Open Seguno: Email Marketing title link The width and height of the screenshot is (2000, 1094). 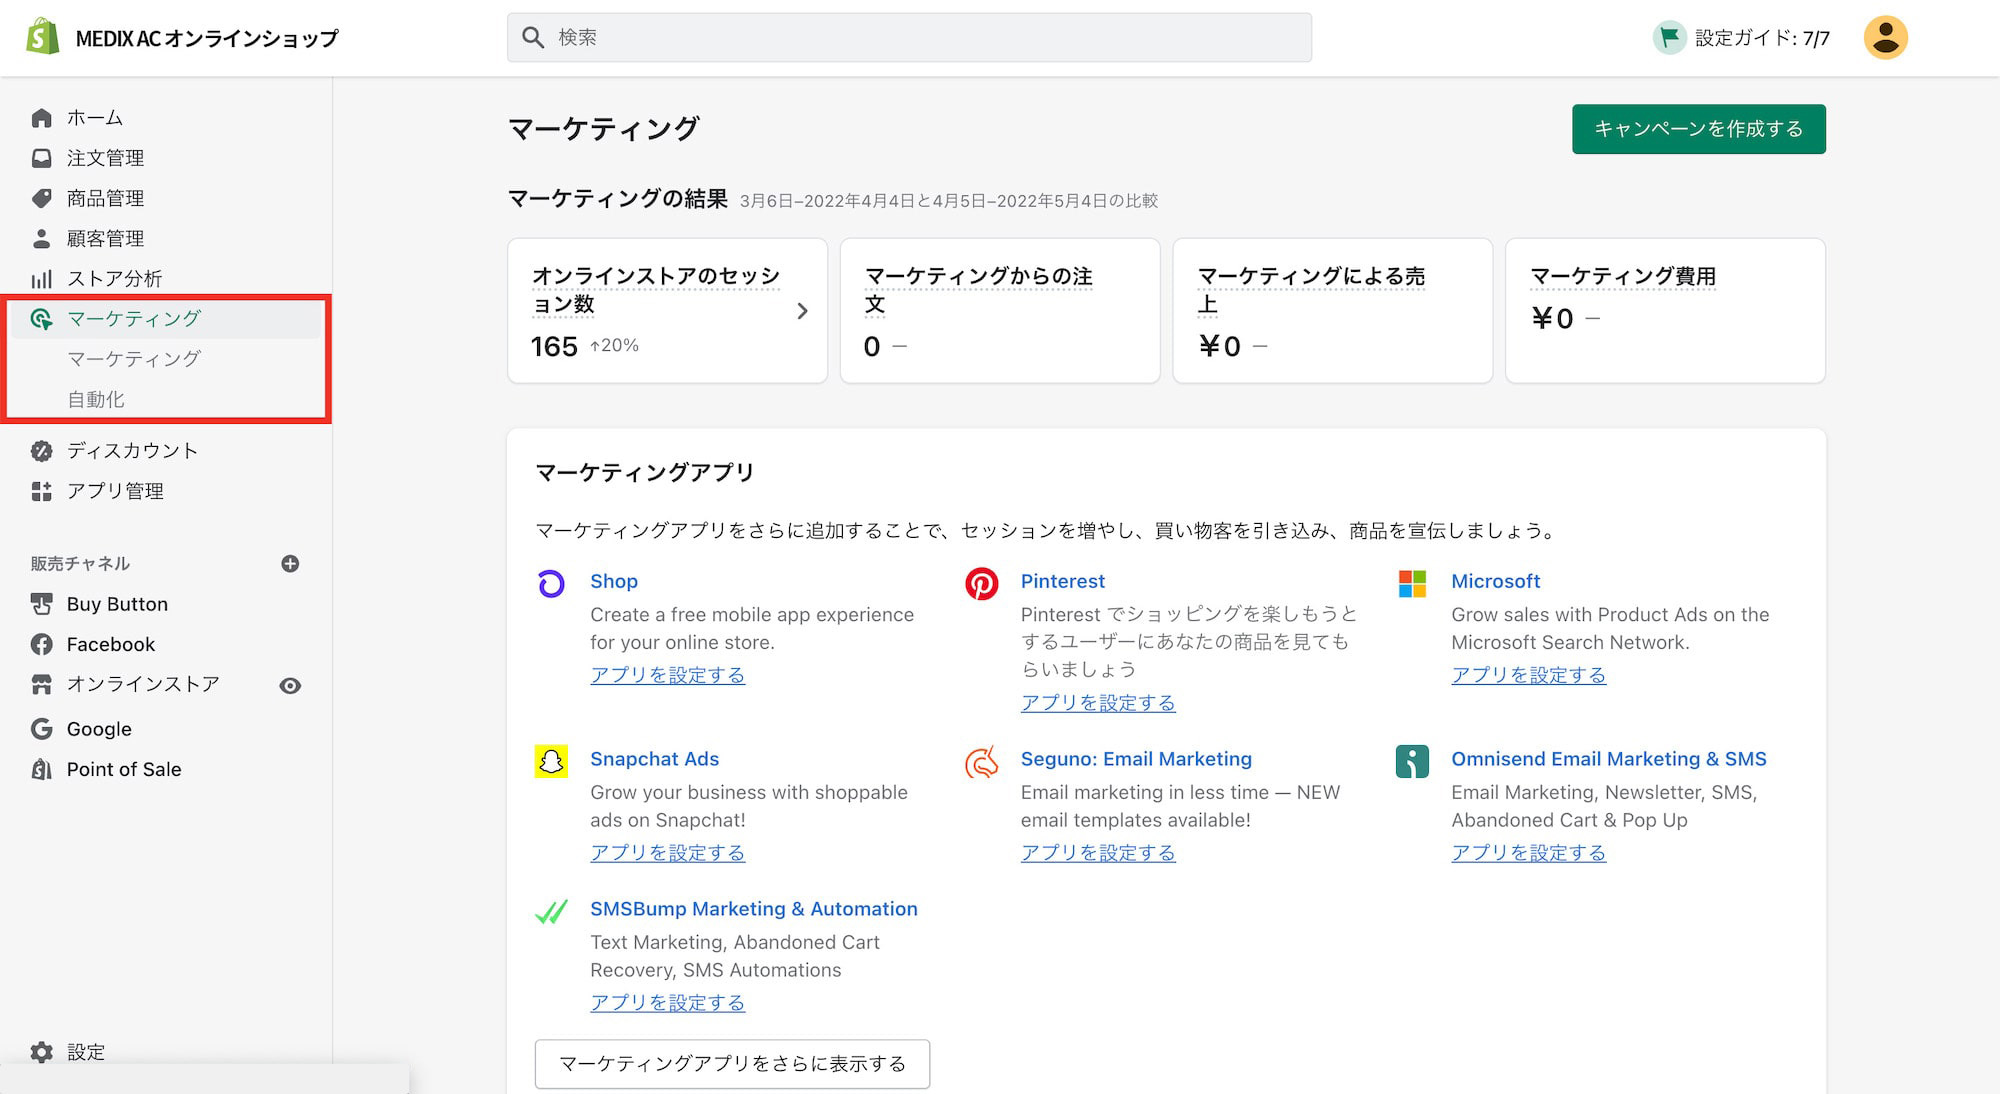[x=1136, y=759]
